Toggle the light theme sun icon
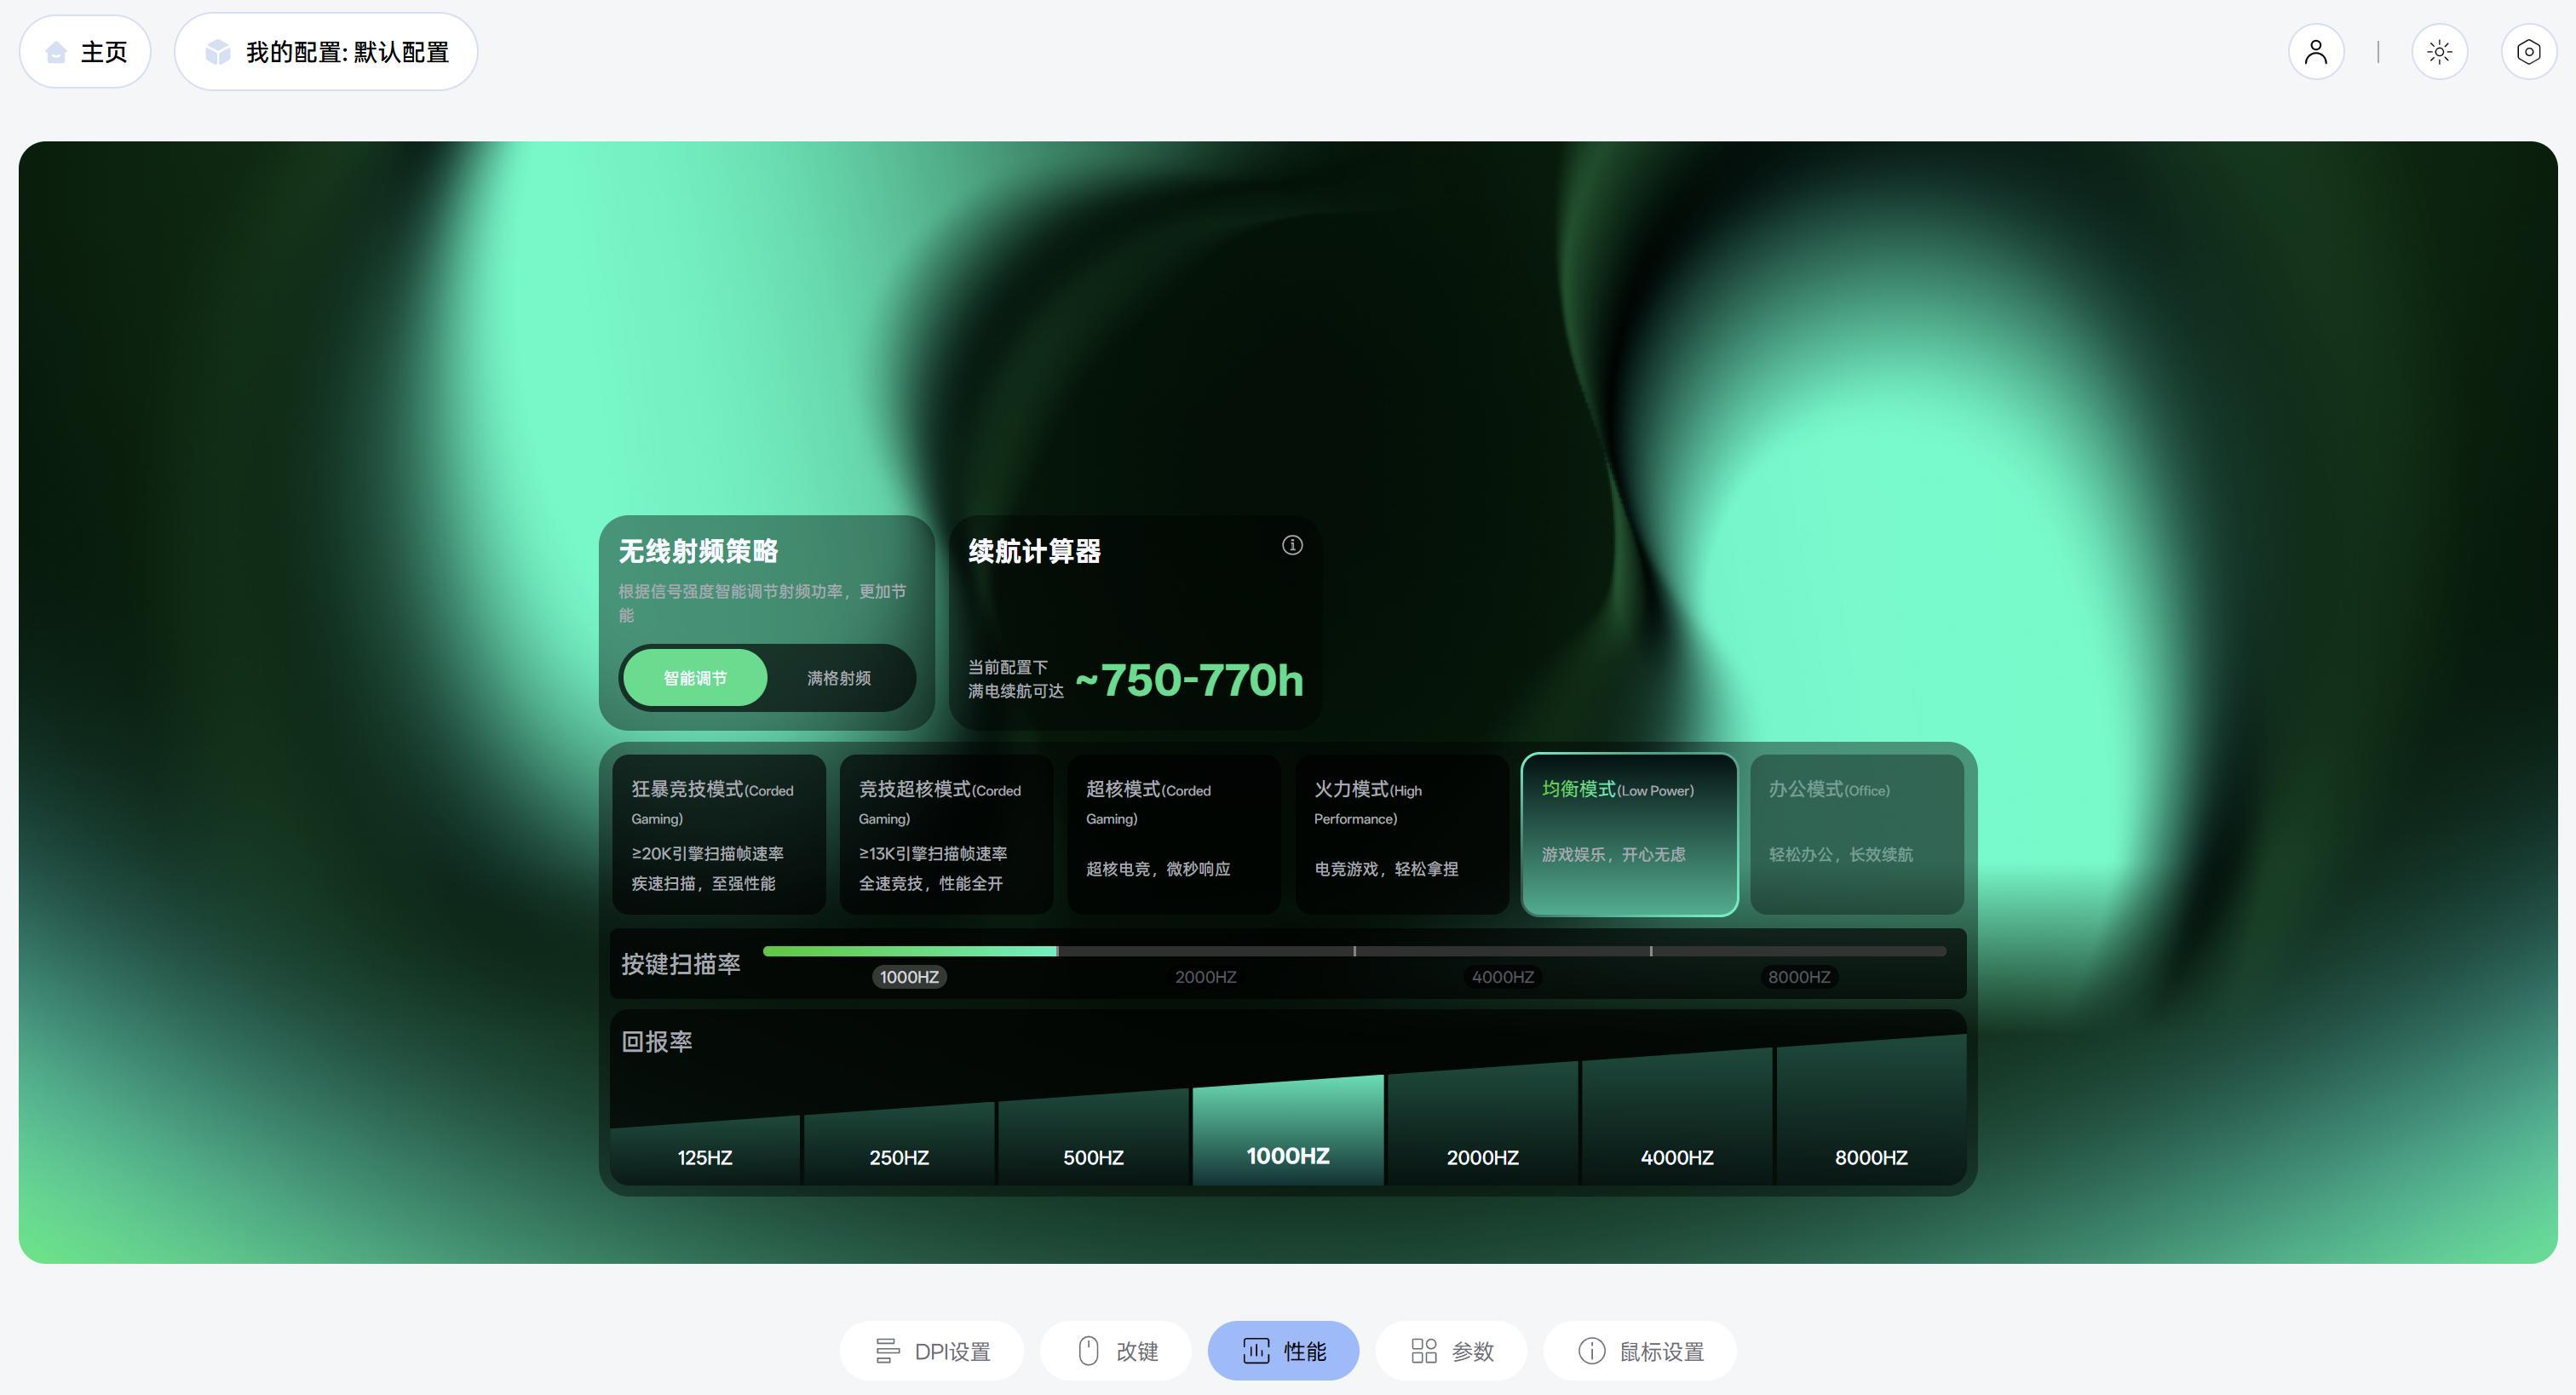This screenshot has height=1395, width=2576. tap(2439, 52)
